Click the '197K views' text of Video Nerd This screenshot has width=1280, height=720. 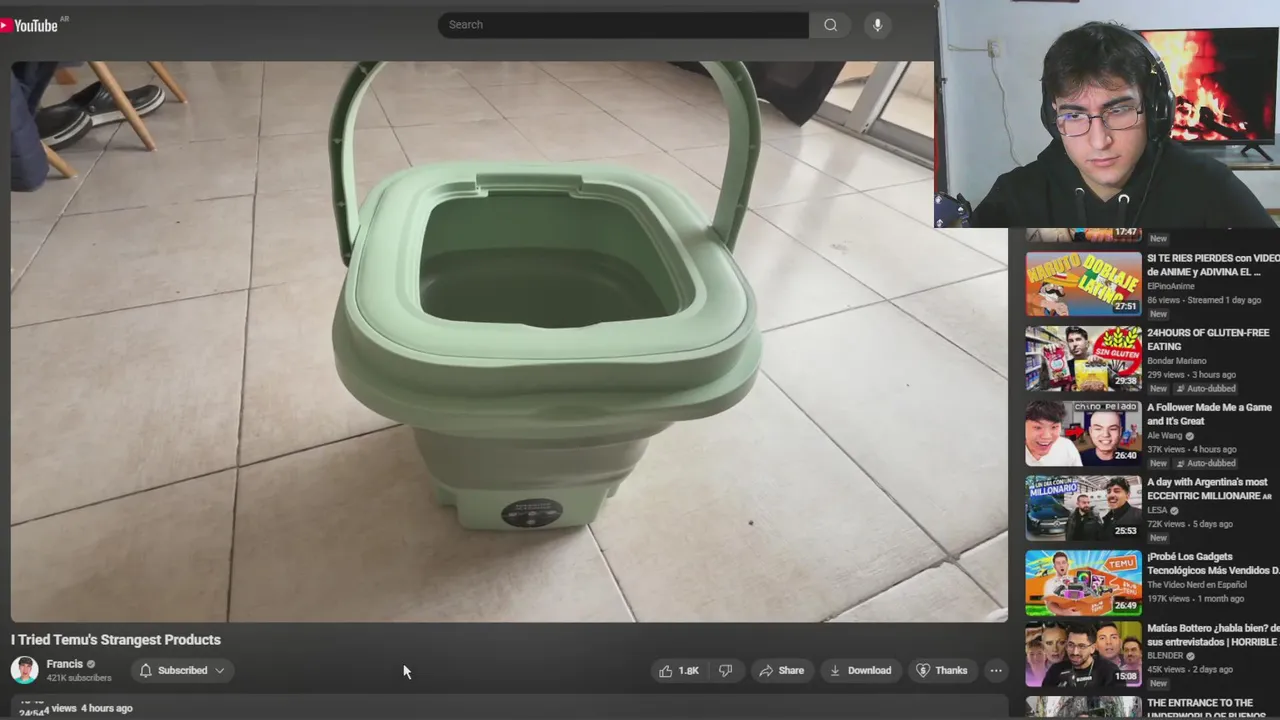click(1168, 599)
